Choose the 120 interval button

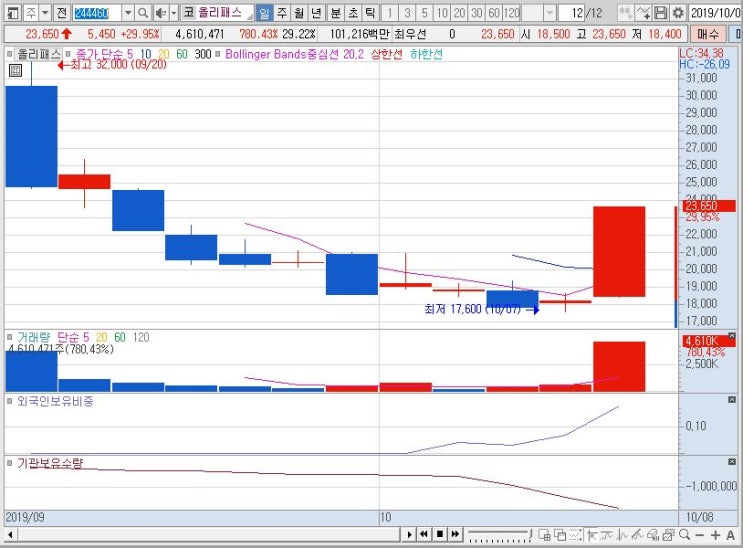coord(512,13)
